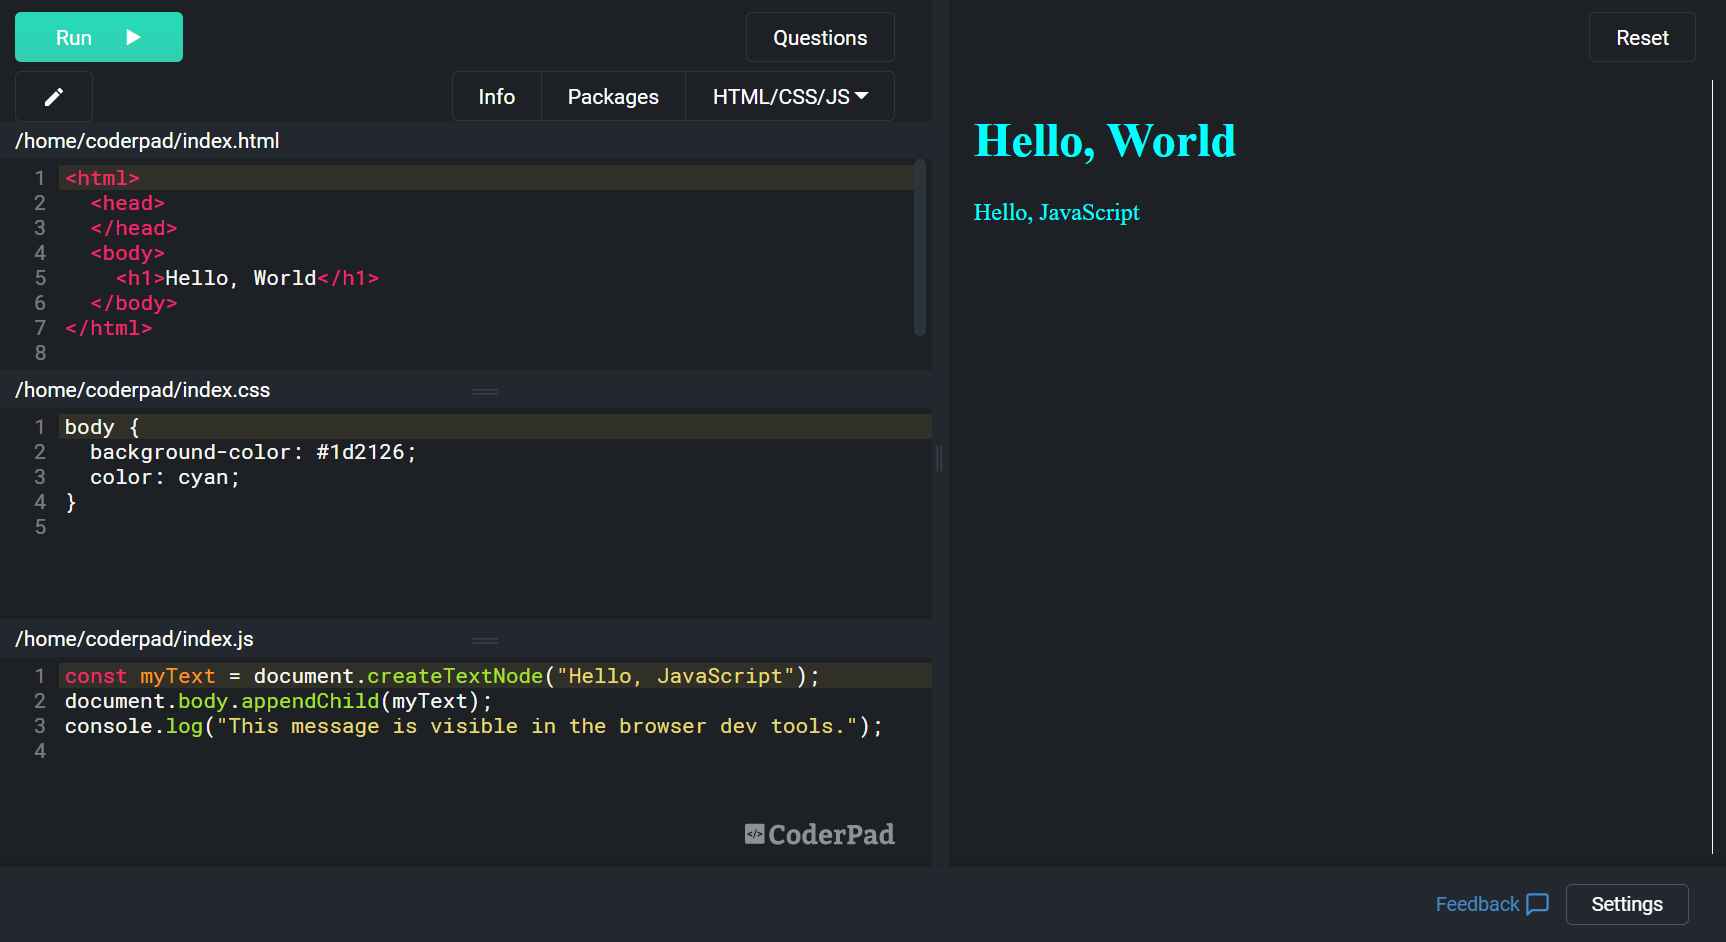Click the </html> closing tag line

[x=108, y=328]
